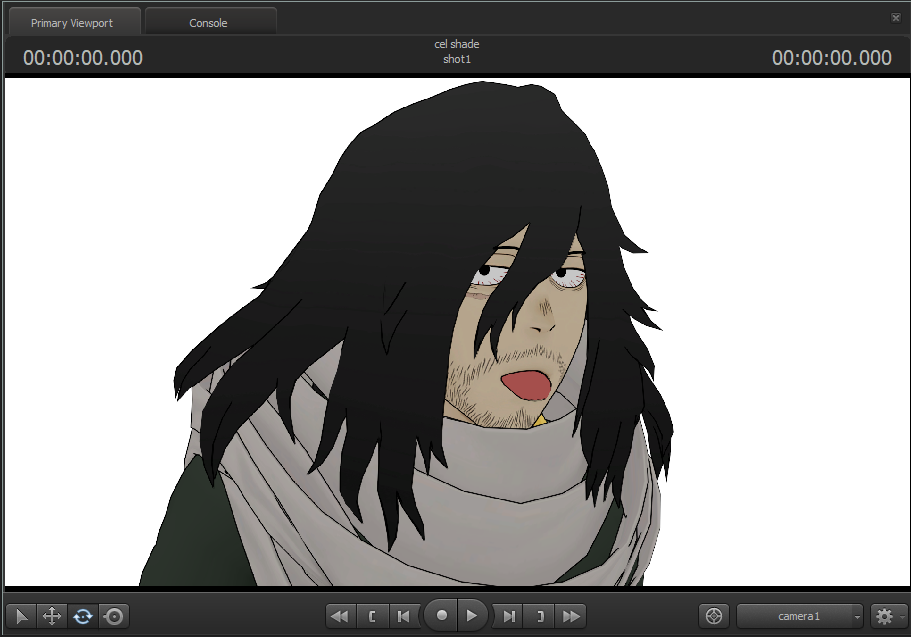Click the right timecode 00:00:00.000
The height and width of the screenshot is (637, 911).
click(831, 58)
